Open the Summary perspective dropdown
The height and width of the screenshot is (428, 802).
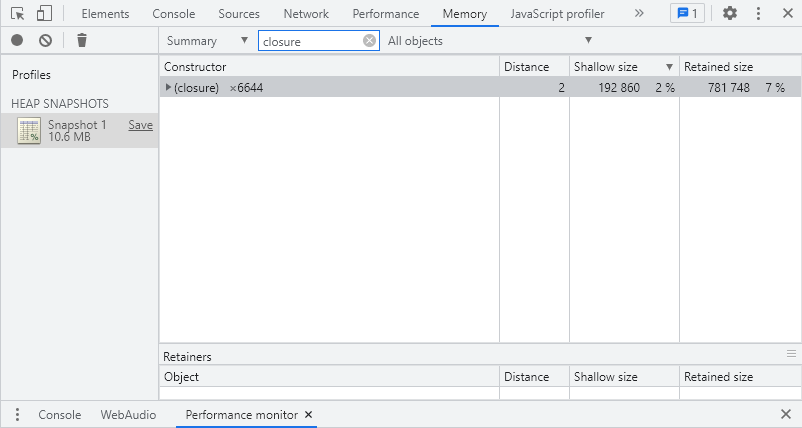tap(207, 41)
